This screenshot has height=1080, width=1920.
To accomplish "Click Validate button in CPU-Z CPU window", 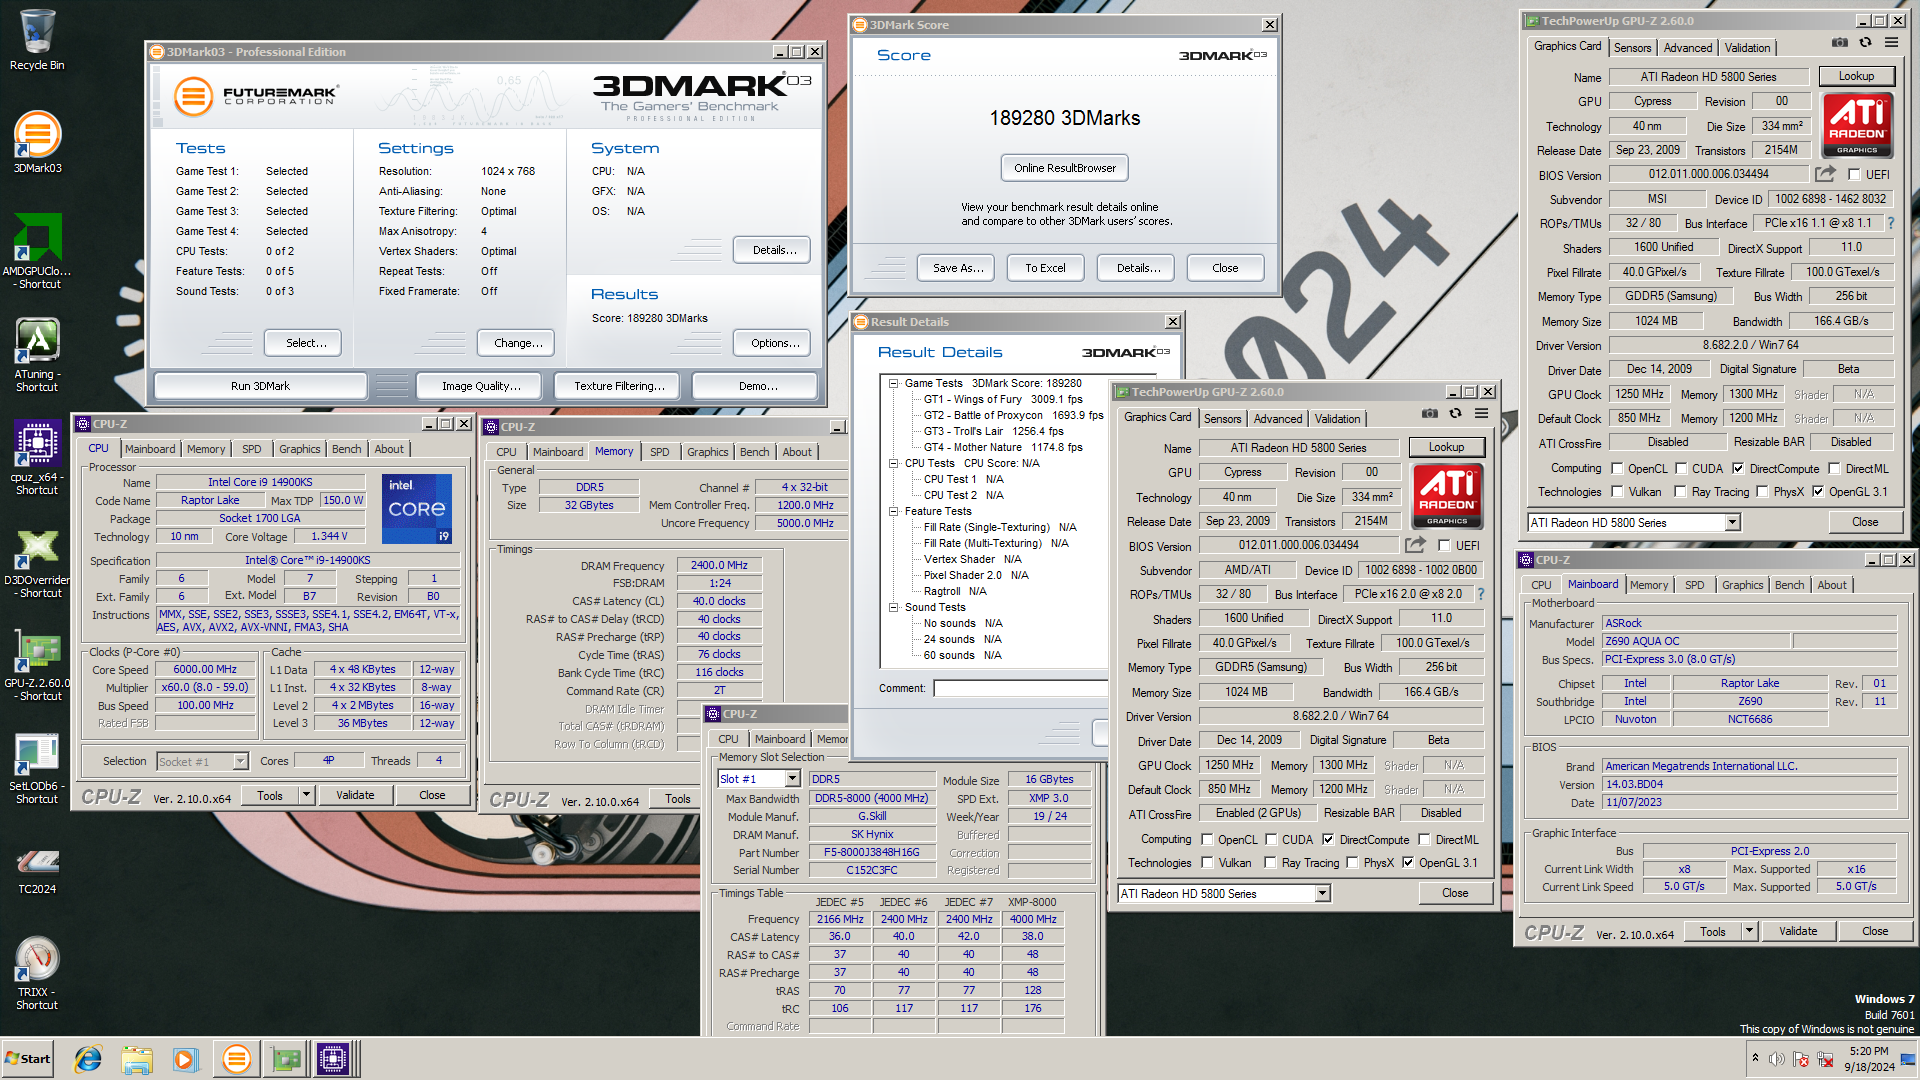I will (x=355, y=795).
